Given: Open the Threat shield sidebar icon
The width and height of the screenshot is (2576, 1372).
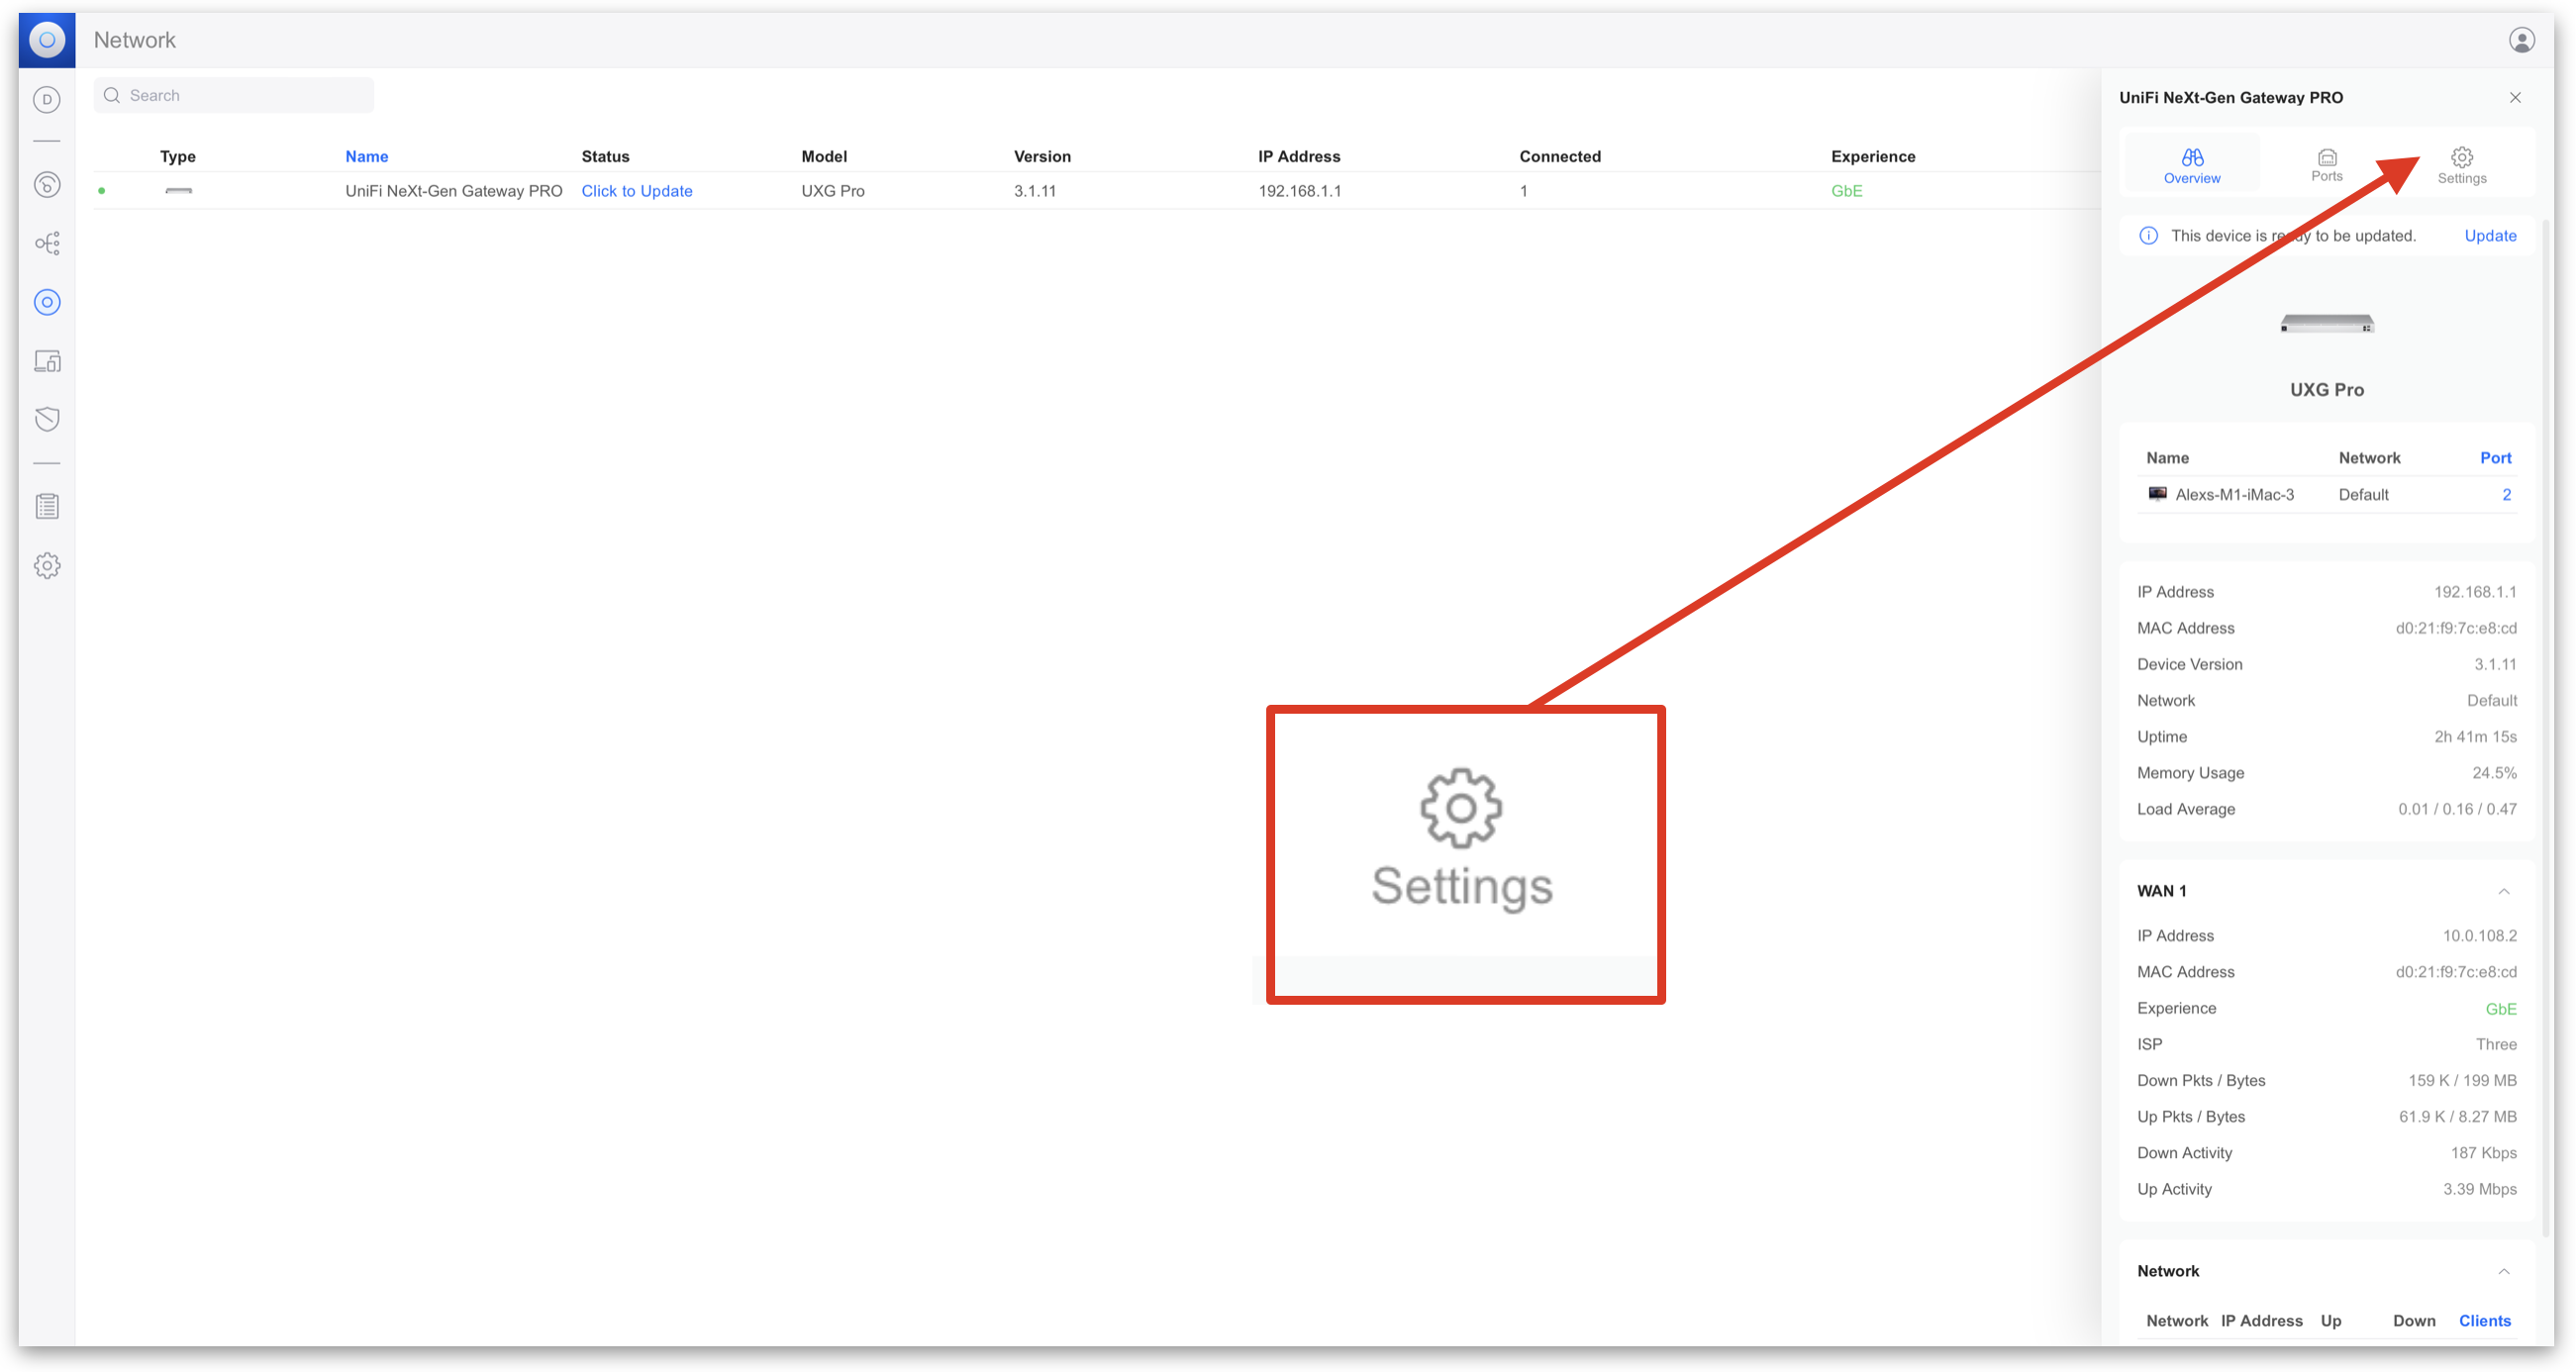Looking at the screenshot, I should 47,419.
